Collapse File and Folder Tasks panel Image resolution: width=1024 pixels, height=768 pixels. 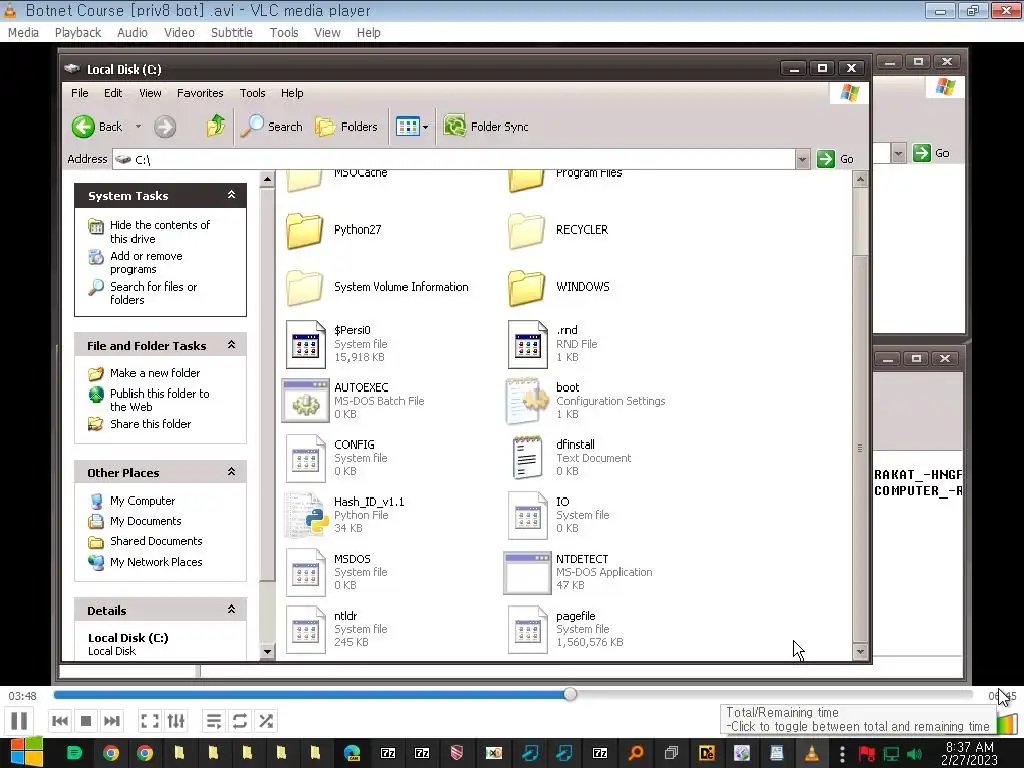[231, 345]
